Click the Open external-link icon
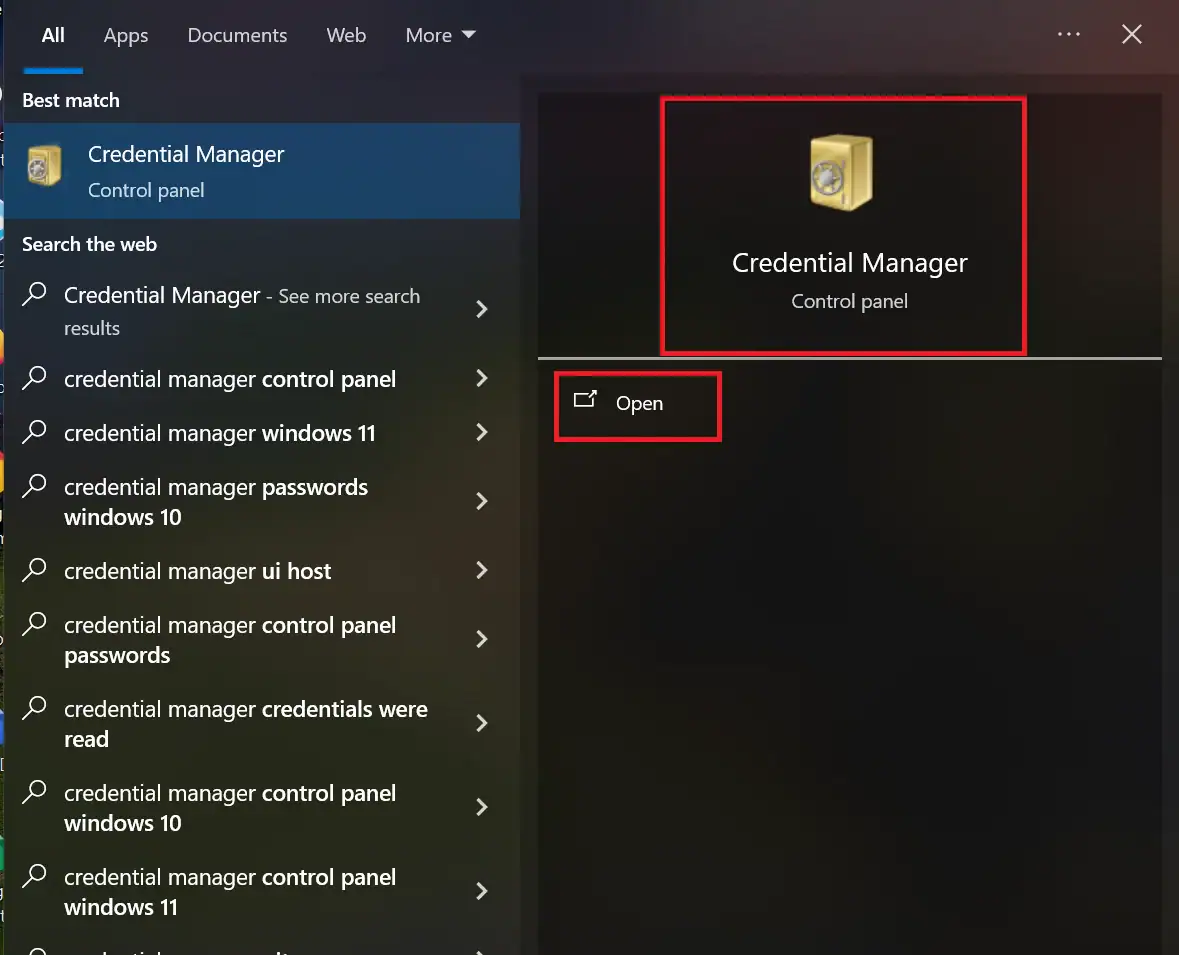Viewport: 1179px width, 955px height. [x=585, y=401]
